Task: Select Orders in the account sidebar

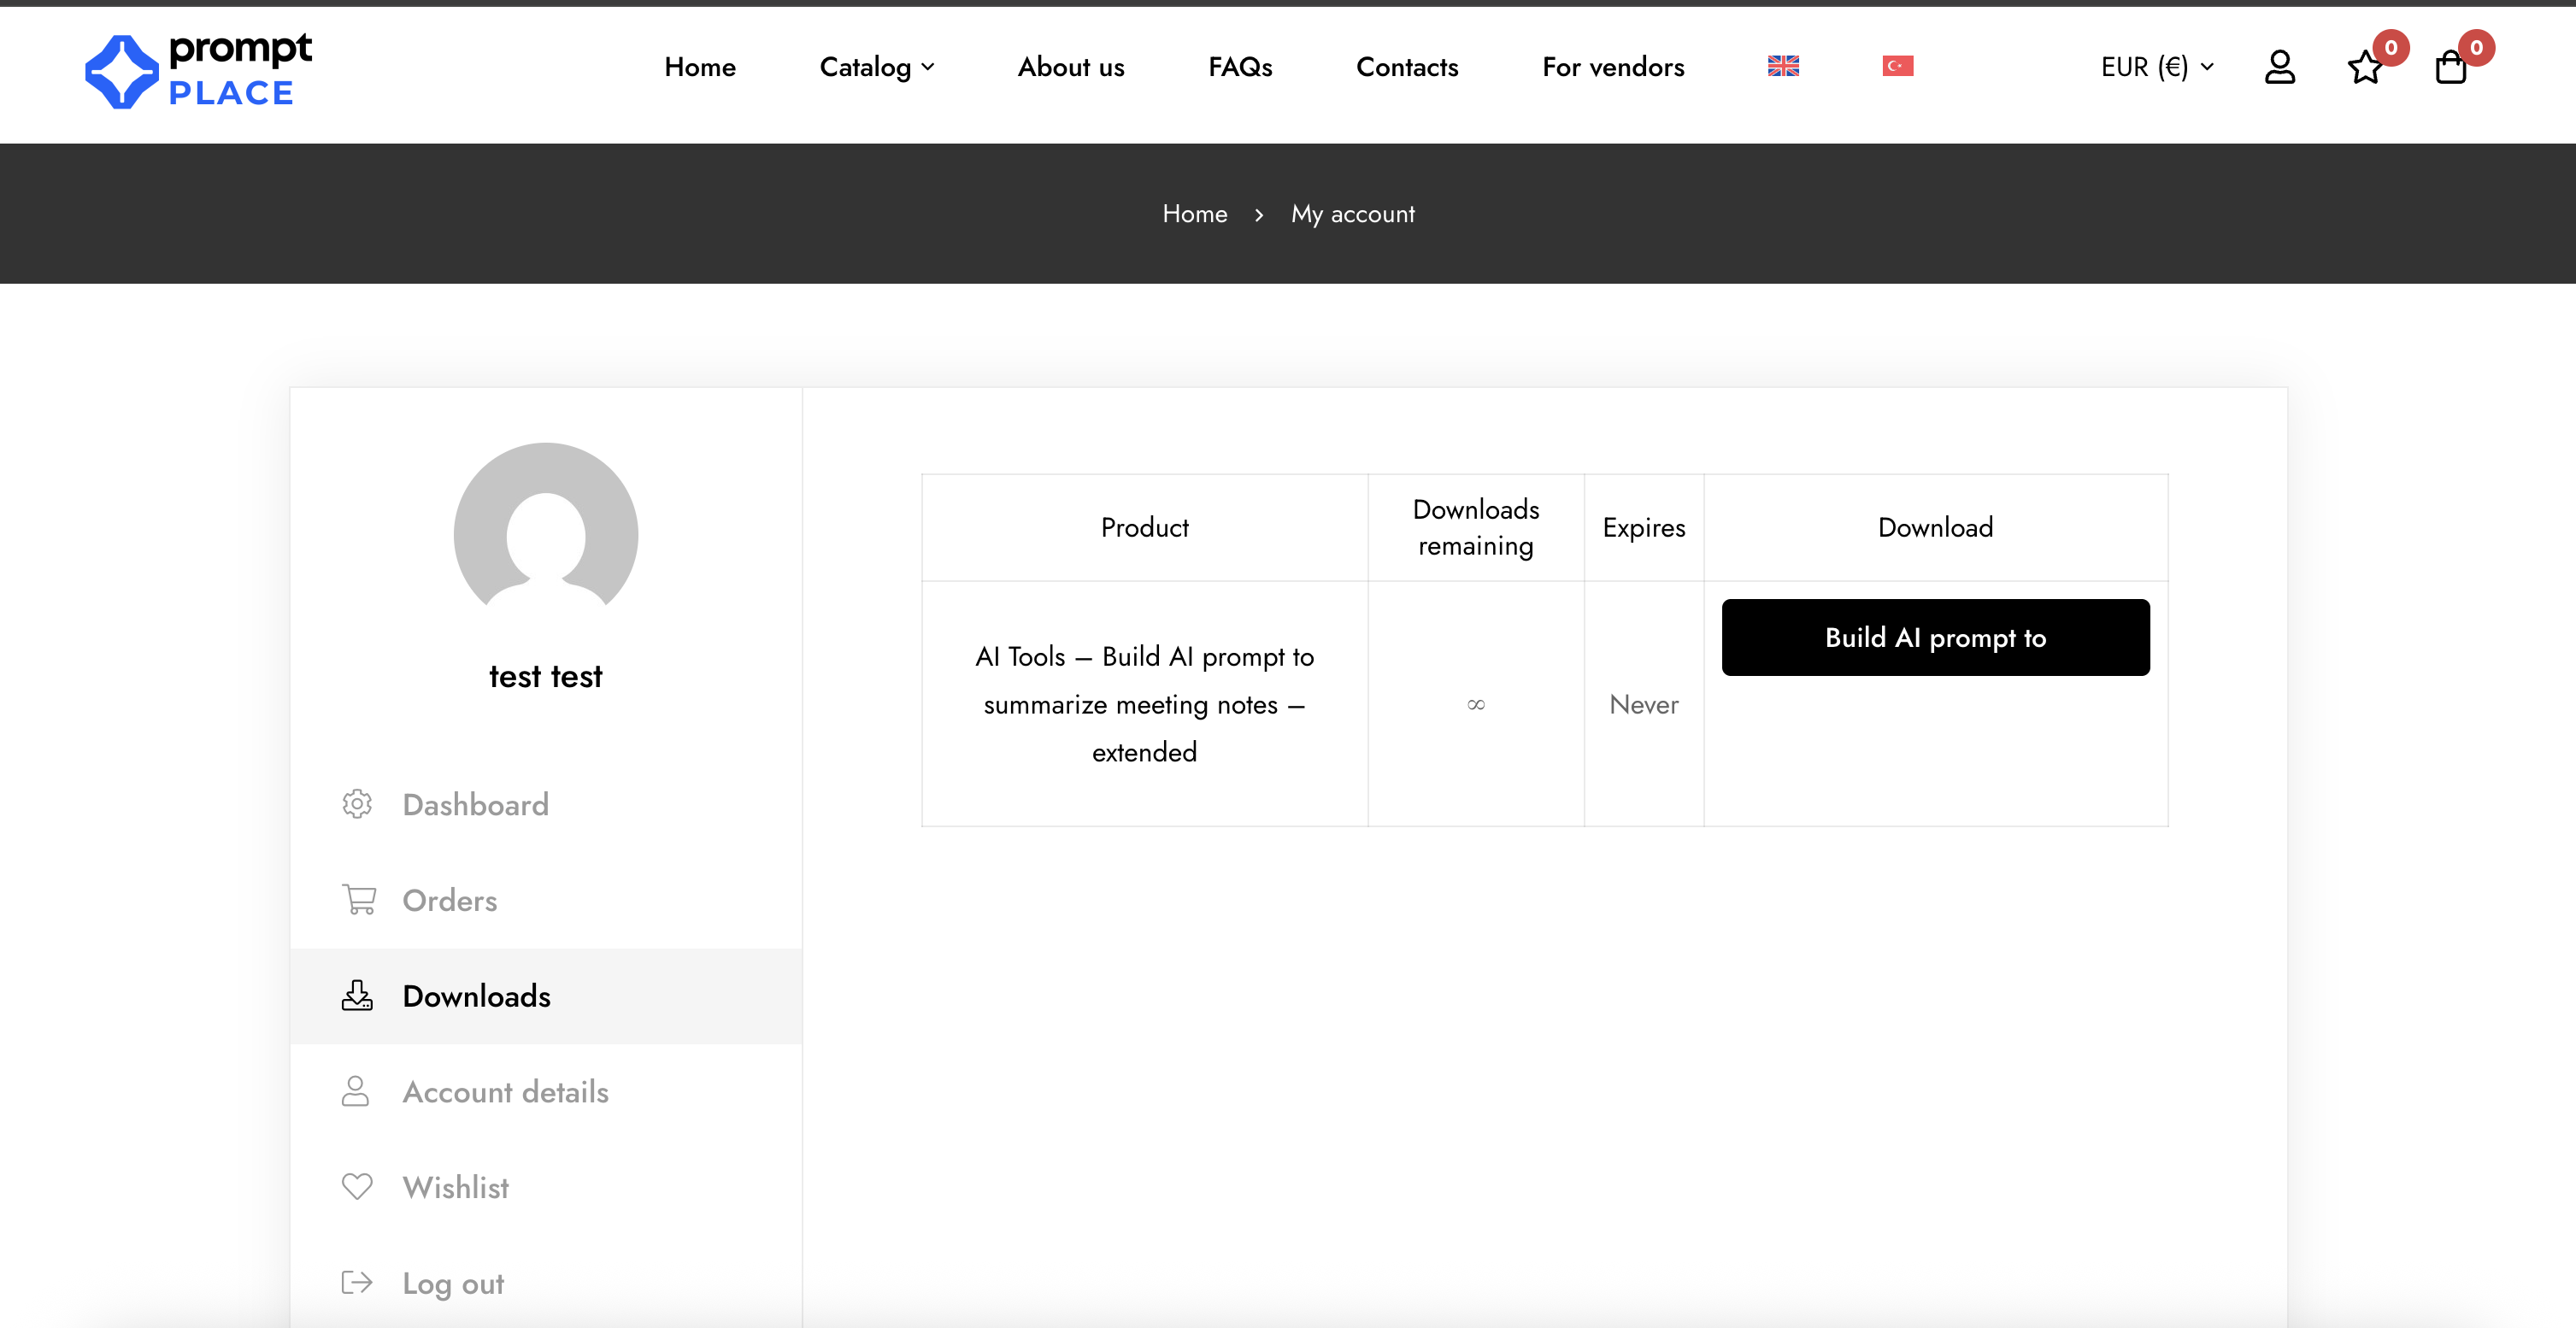Action: coord(546,900)
